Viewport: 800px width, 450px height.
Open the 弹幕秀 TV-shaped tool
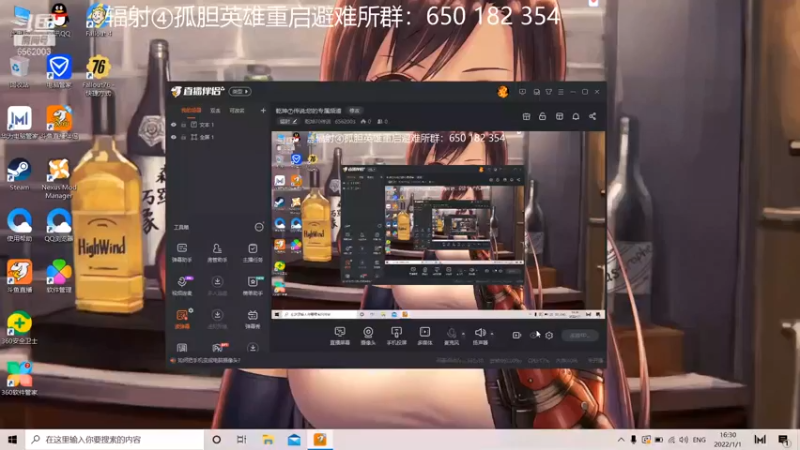253,319
